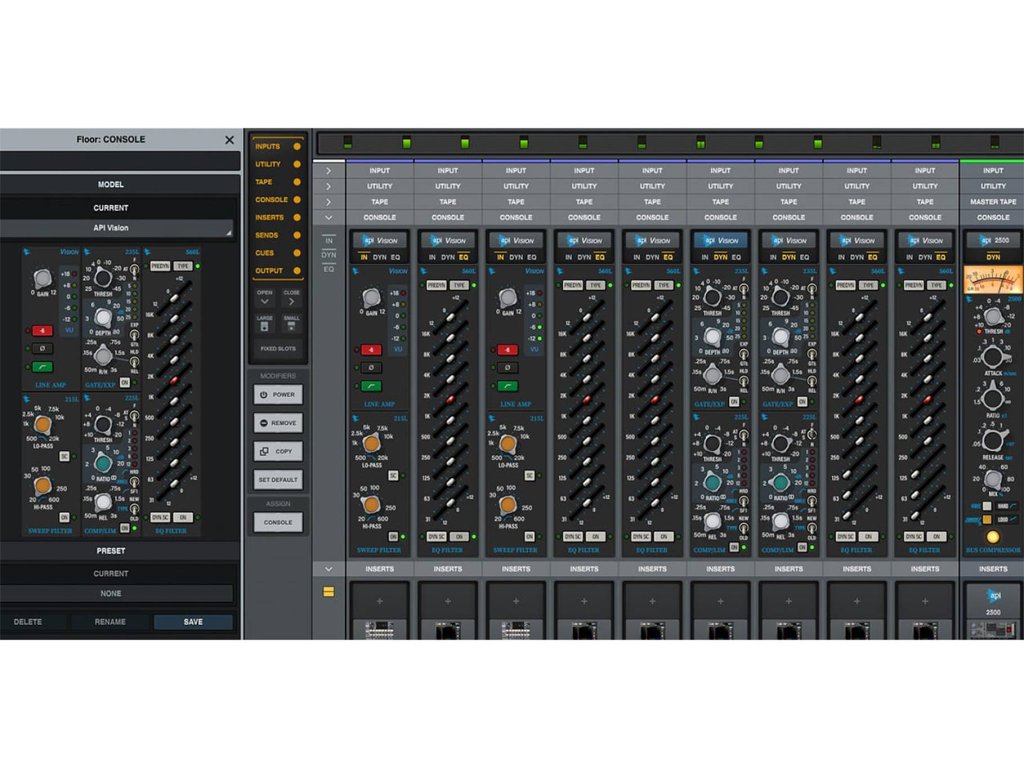1024x768 pixels.
Task: Toggle the phase invert Ø button in Model preview
Action: click(42, 348)
